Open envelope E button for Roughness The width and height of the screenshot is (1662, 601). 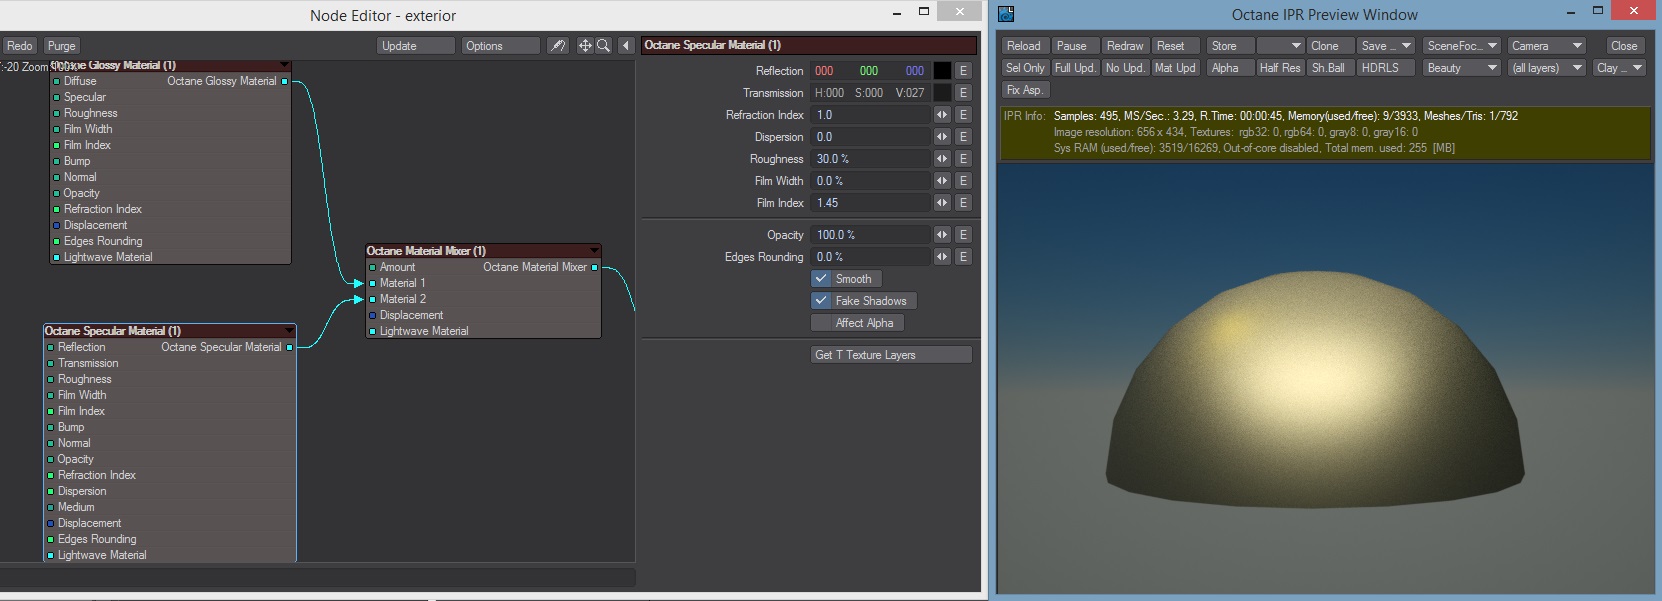point(963,159)
